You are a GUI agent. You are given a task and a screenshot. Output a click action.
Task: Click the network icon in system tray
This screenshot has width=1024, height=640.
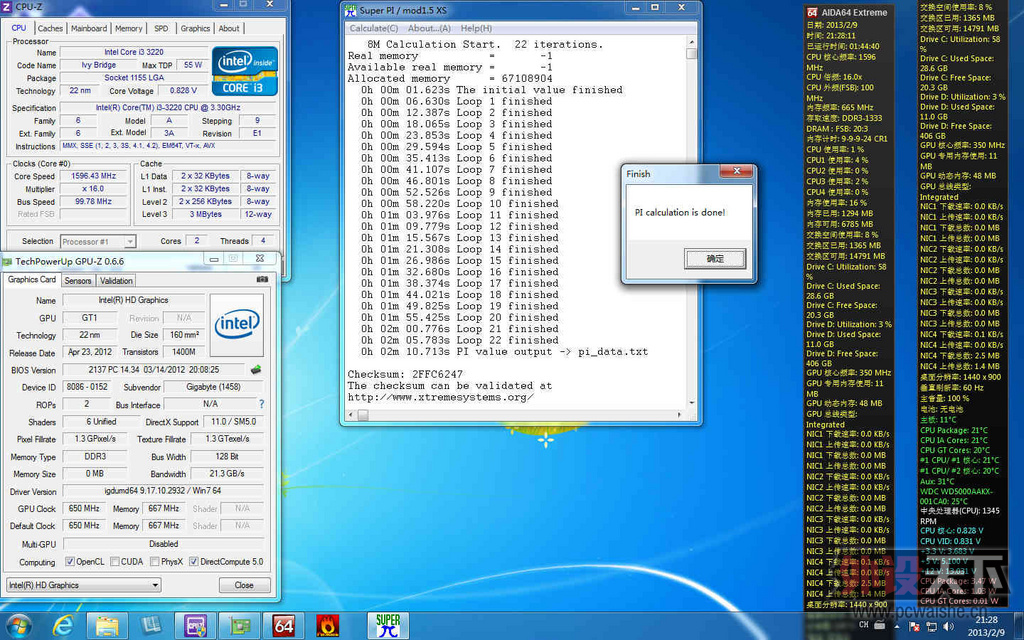(x=932, y=627)
